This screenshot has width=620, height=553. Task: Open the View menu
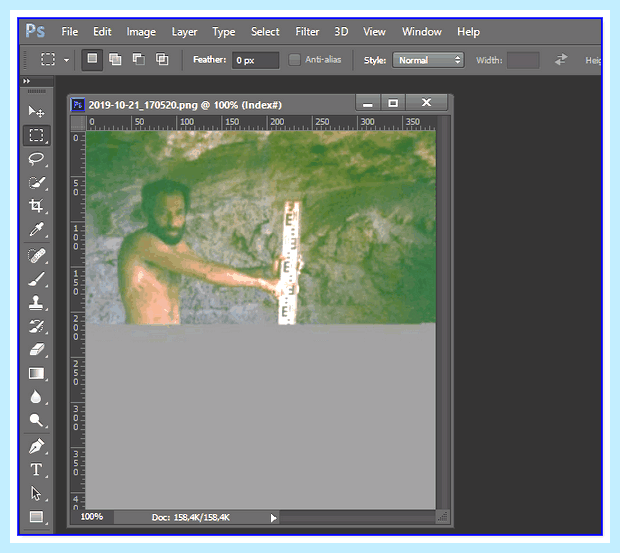(374, 32)
